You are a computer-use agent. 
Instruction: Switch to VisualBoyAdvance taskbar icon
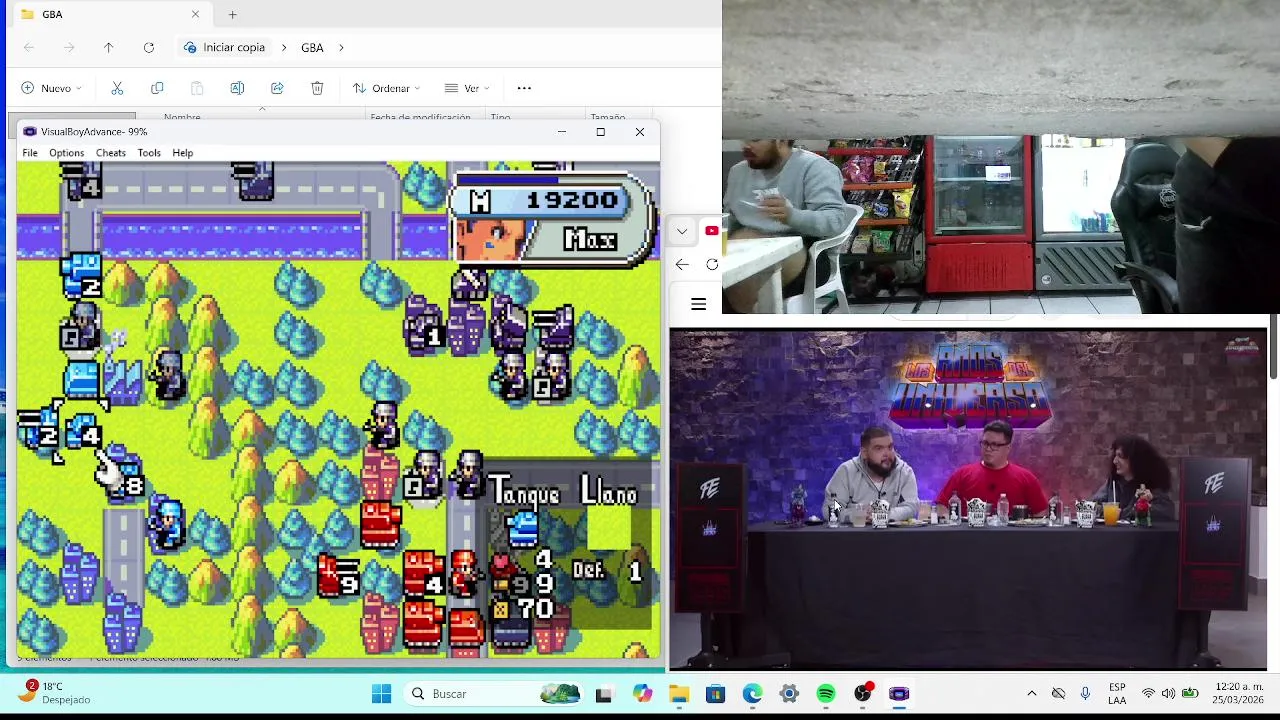click(899, 694)
